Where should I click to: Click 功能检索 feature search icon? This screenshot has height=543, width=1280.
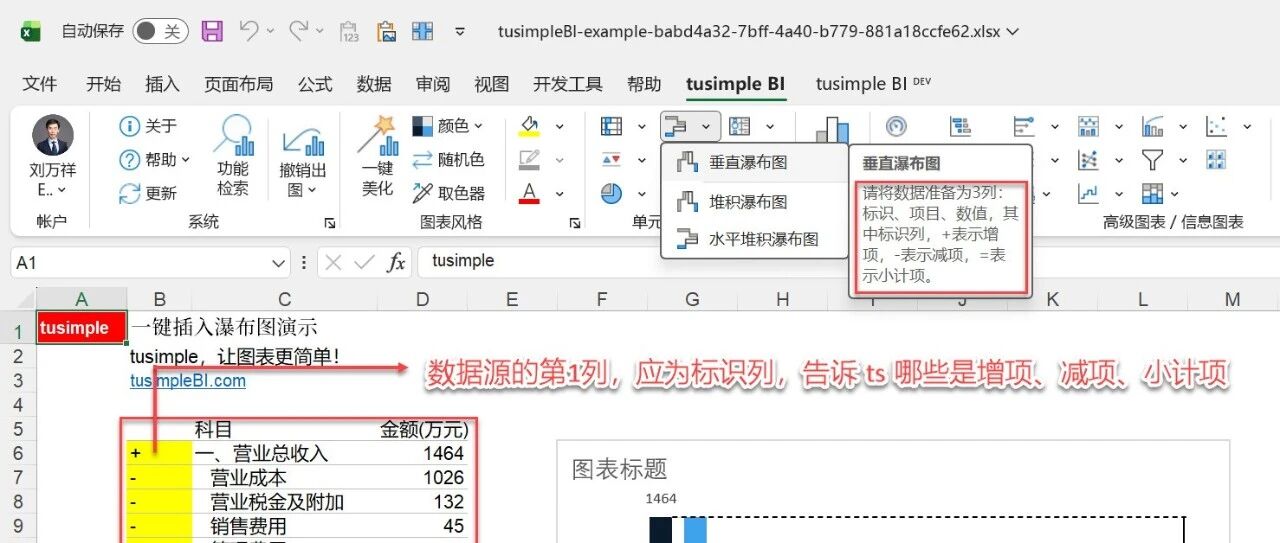tap(233, 156)
